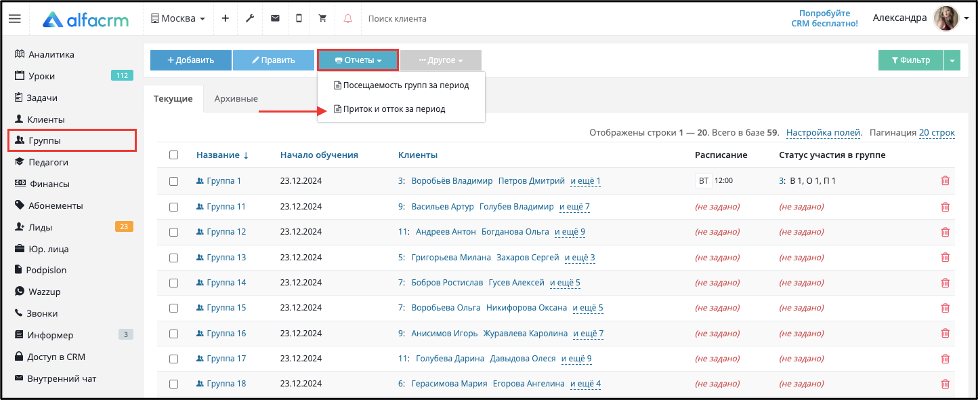The image size is (979, 402).
Task: Click the Фильтр button
Action: pyautogui.click(x=911, y=61)
